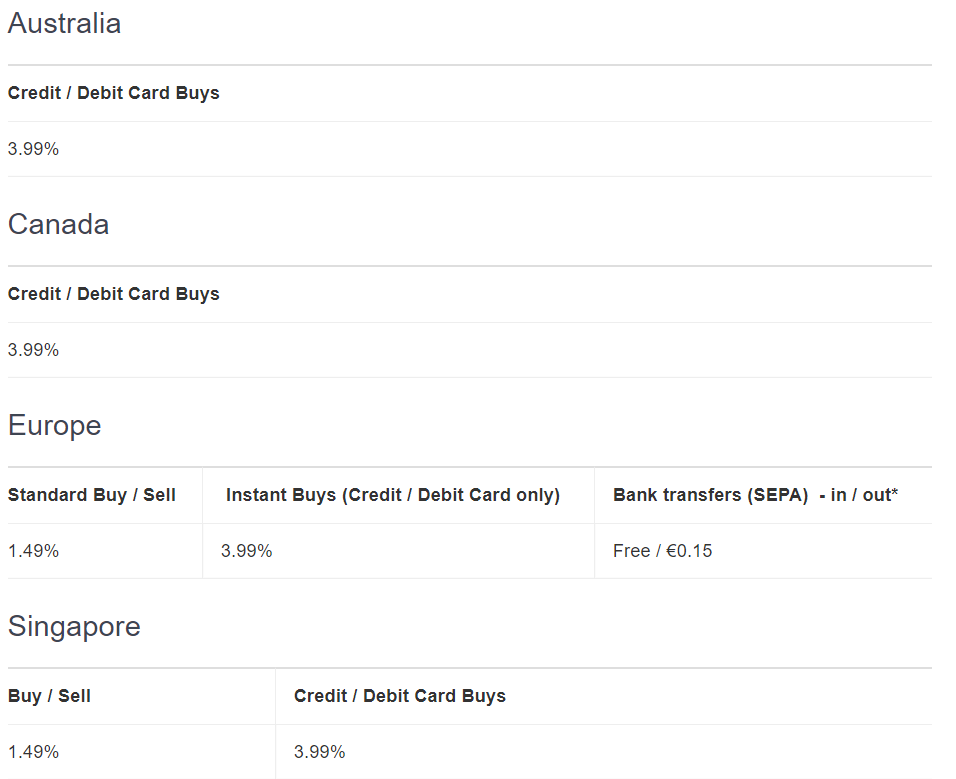Click Singapore's 3.99% card buy fee
Viewport: 956px width, 779px height.
(x=319, y=752)
